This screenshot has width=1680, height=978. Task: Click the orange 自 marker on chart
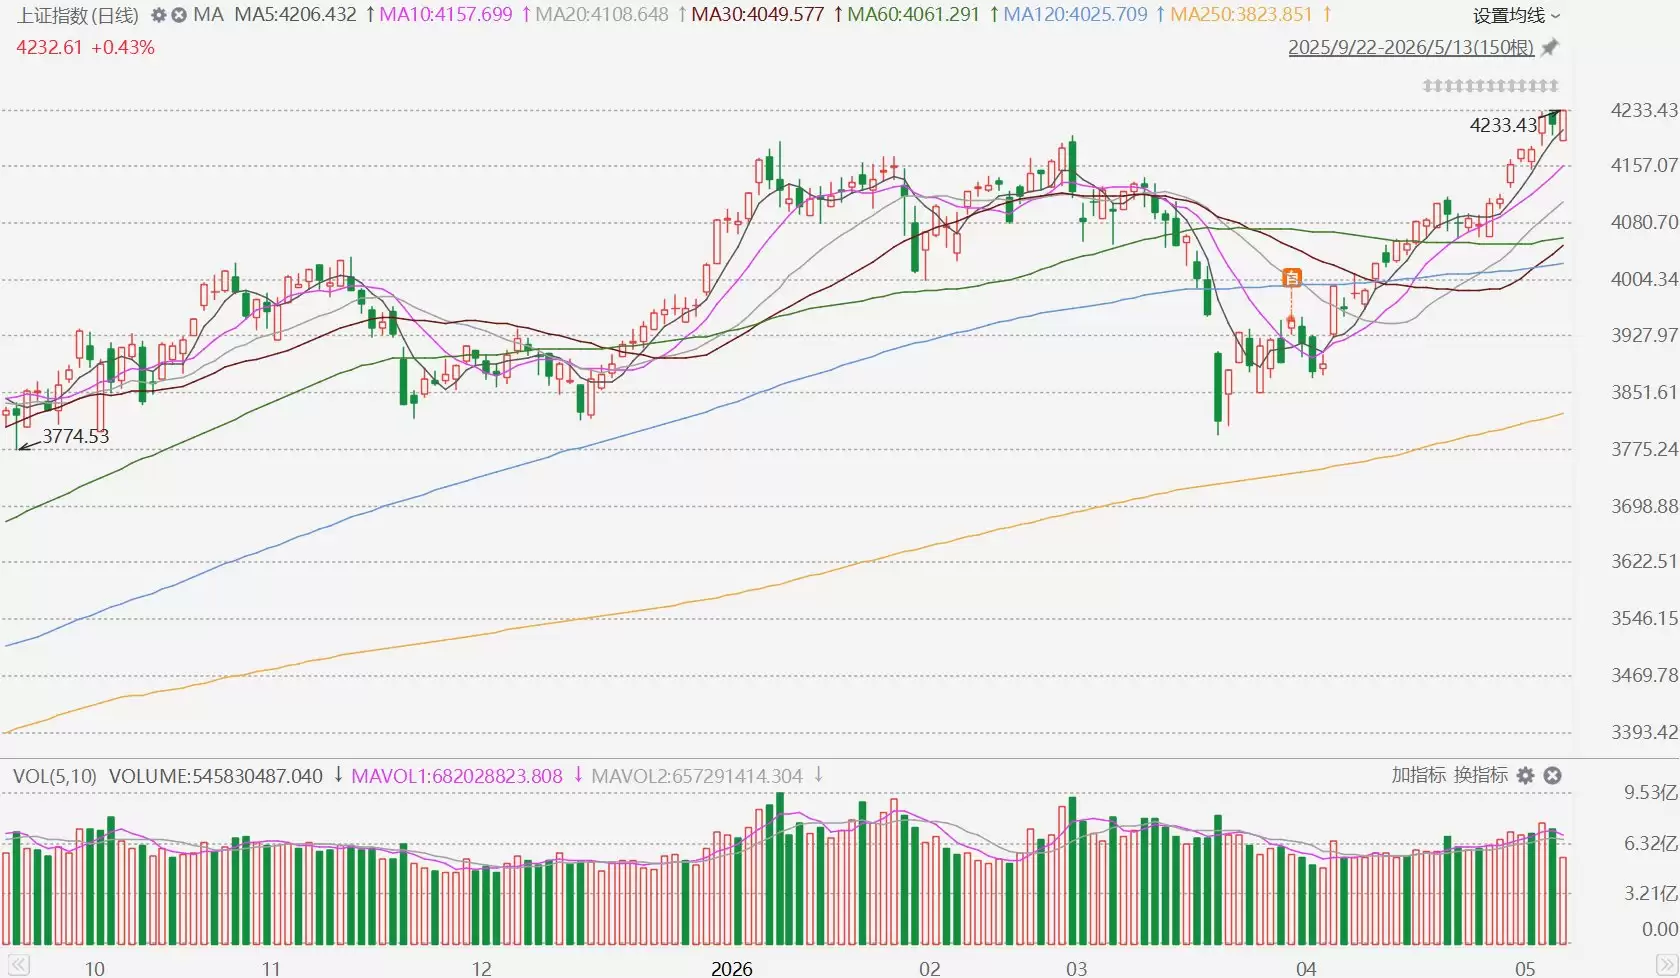pyautogui.click(x=1291, y=278)
